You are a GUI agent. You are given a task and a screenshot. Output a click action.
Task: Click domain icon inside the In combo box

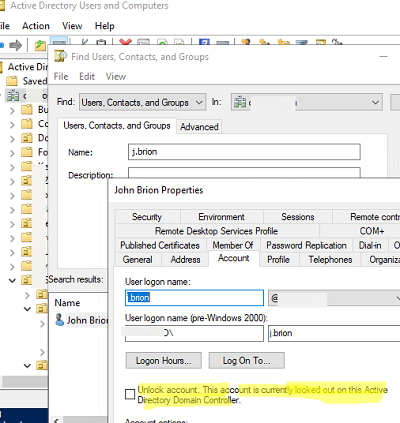point(240,102)
